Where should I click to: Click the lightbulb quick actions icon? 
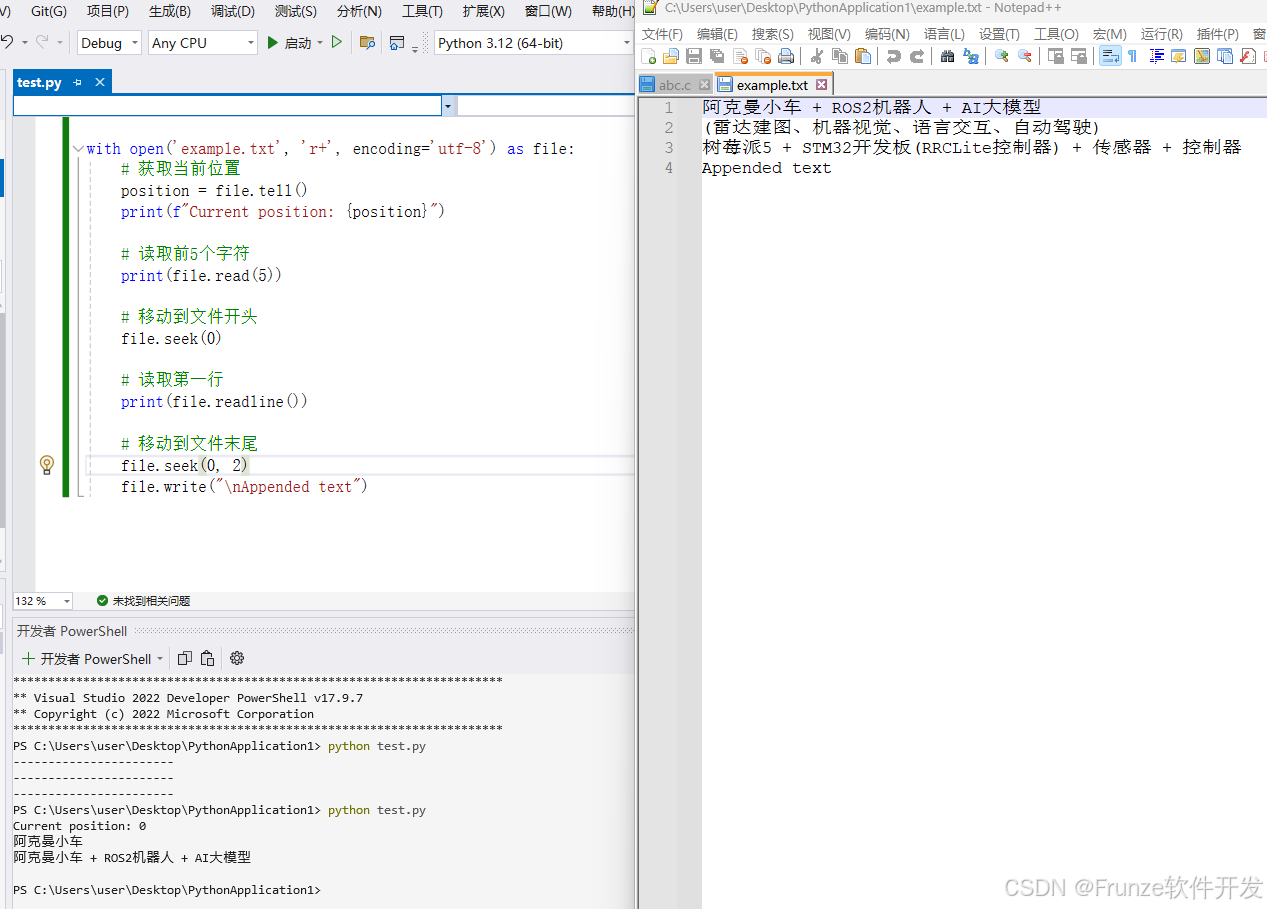pos(46,465)
